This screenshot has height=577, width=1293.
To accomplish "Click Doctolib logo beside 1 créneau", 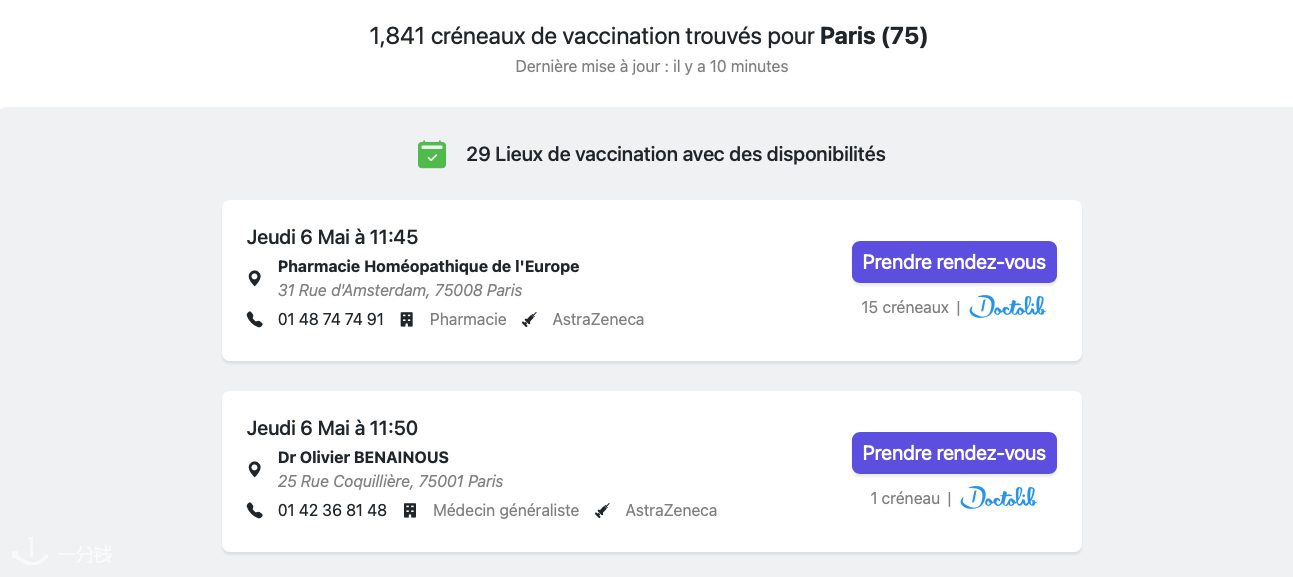I will click(x=999, y=498).
